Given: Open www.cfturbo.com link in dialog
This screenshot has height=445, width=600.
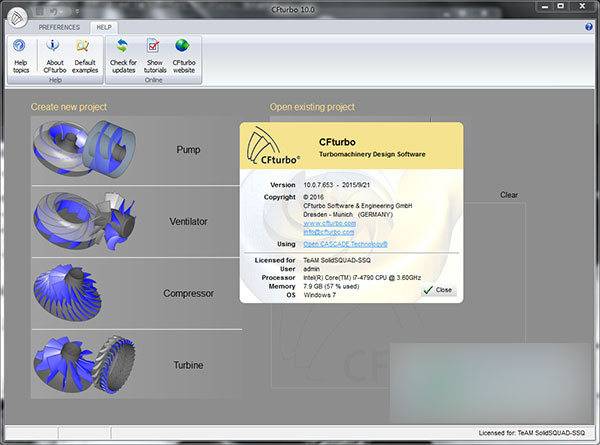Looking at the screenshot, I should pos(329,223).
